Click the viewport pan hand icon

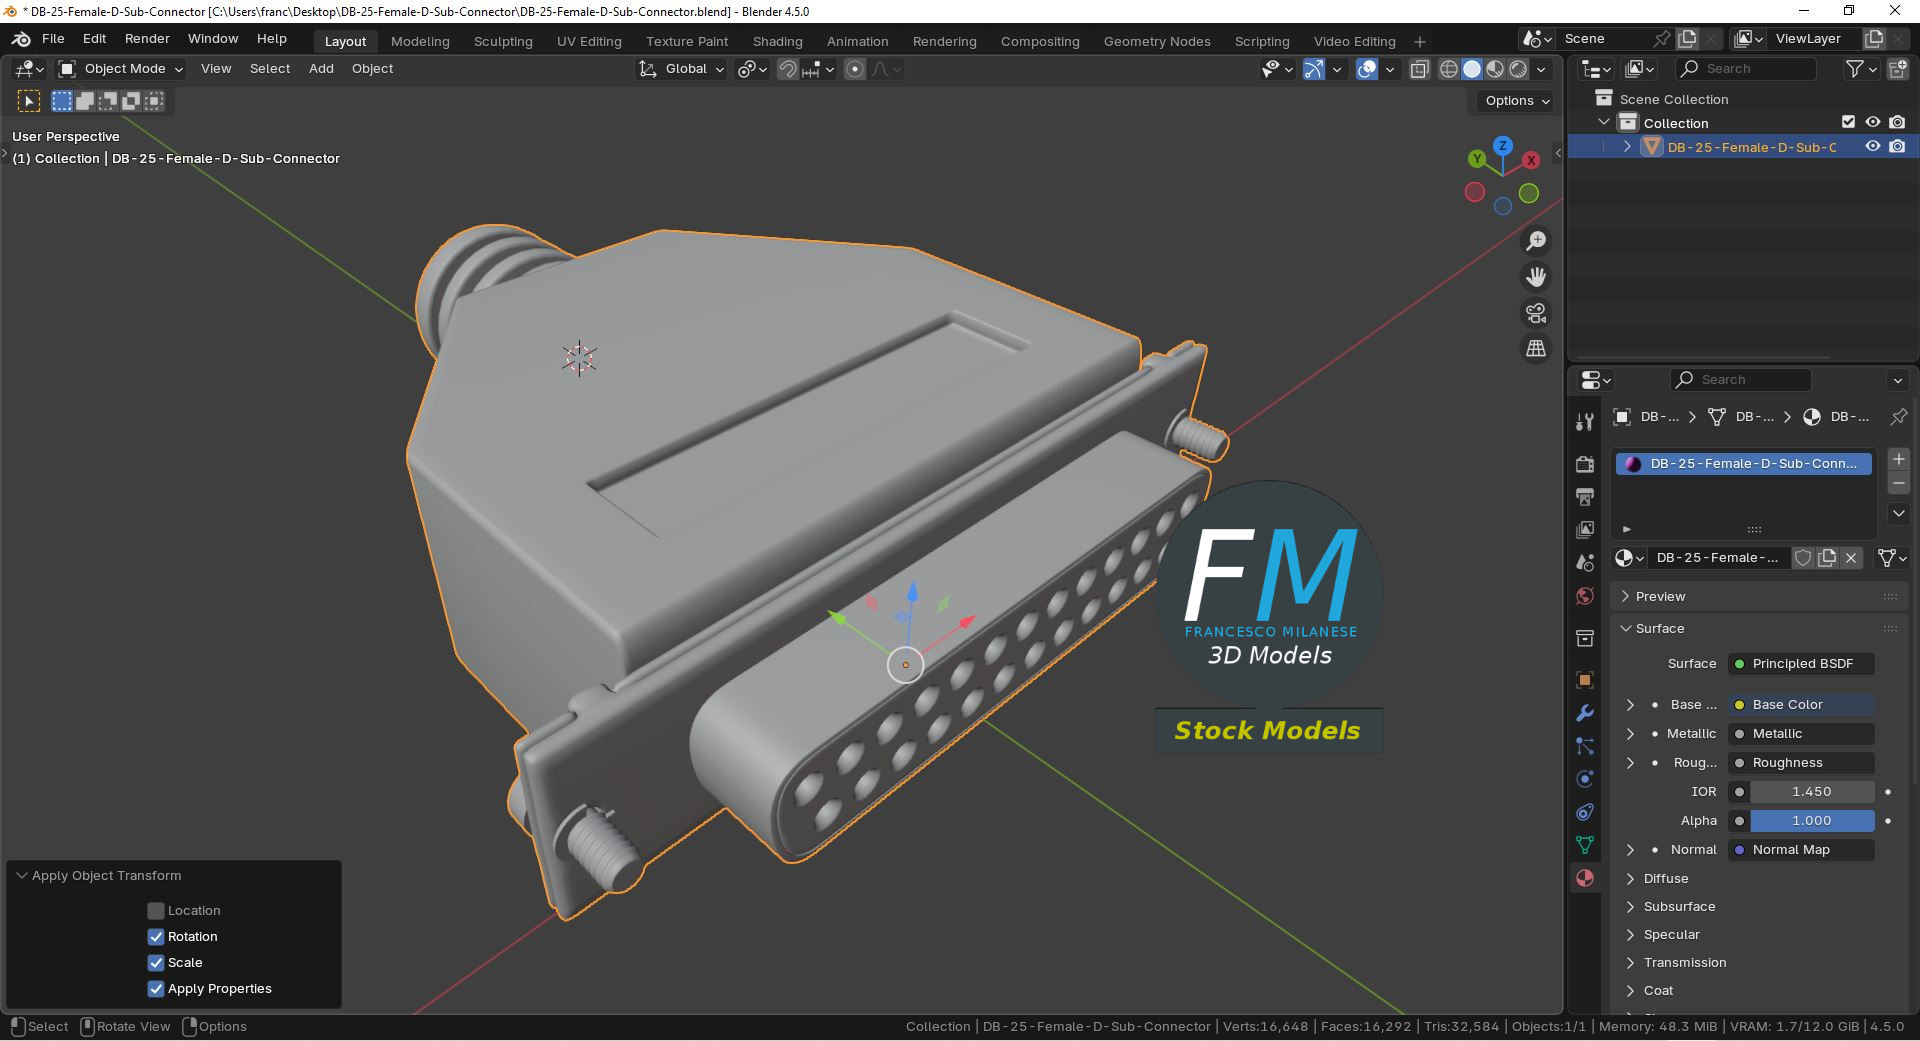[1536, 277]
